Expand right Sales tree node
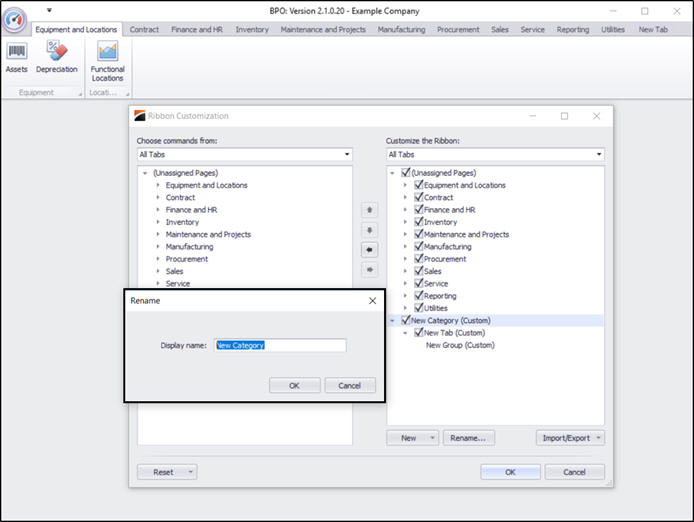The image size is (694, 522). tap(405, 271)
